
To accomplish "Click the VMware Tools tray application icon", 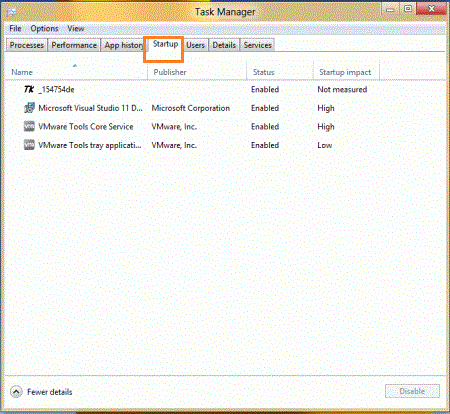I will [29, 145].
